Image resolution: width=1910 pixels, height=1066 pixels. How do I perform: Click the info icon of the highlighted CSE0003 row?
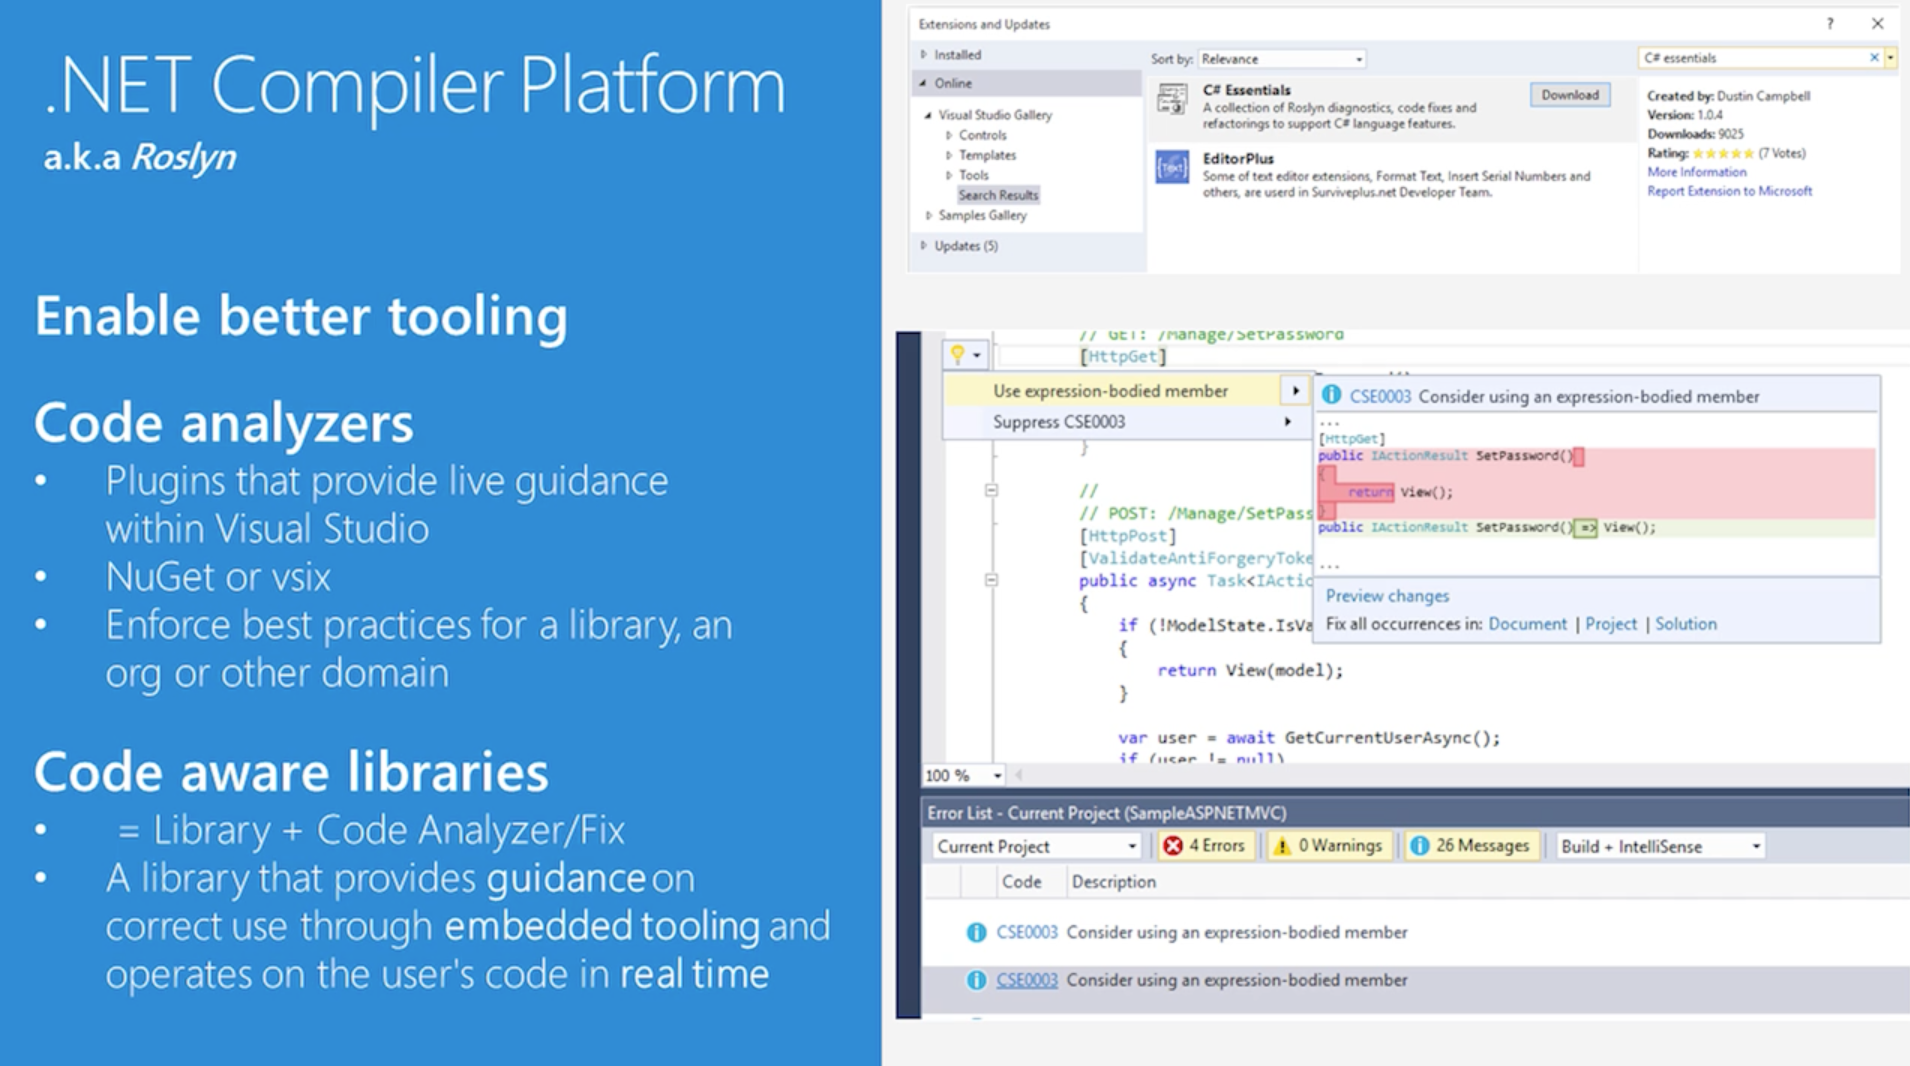pyautogui.click(x=976, y=980)
